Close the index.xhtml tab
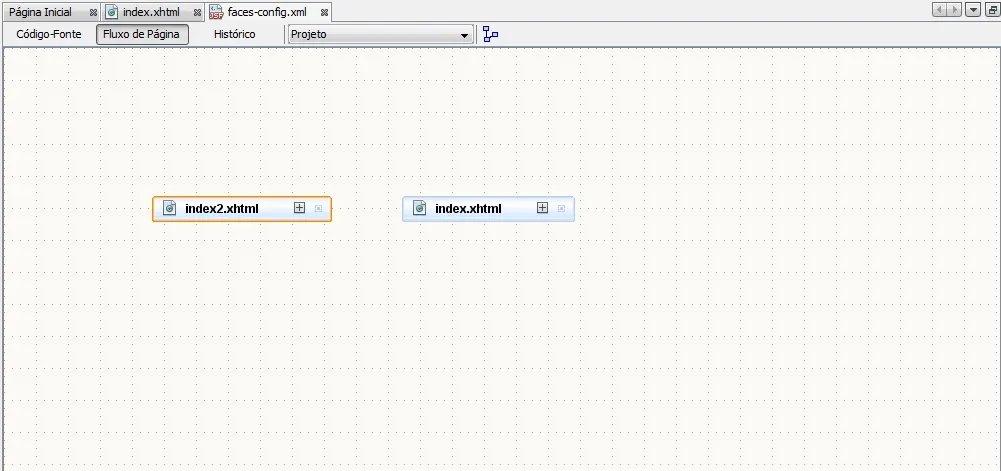This screenshot has height=471, width=1001. pyautogui.click(x=197, y=13)
